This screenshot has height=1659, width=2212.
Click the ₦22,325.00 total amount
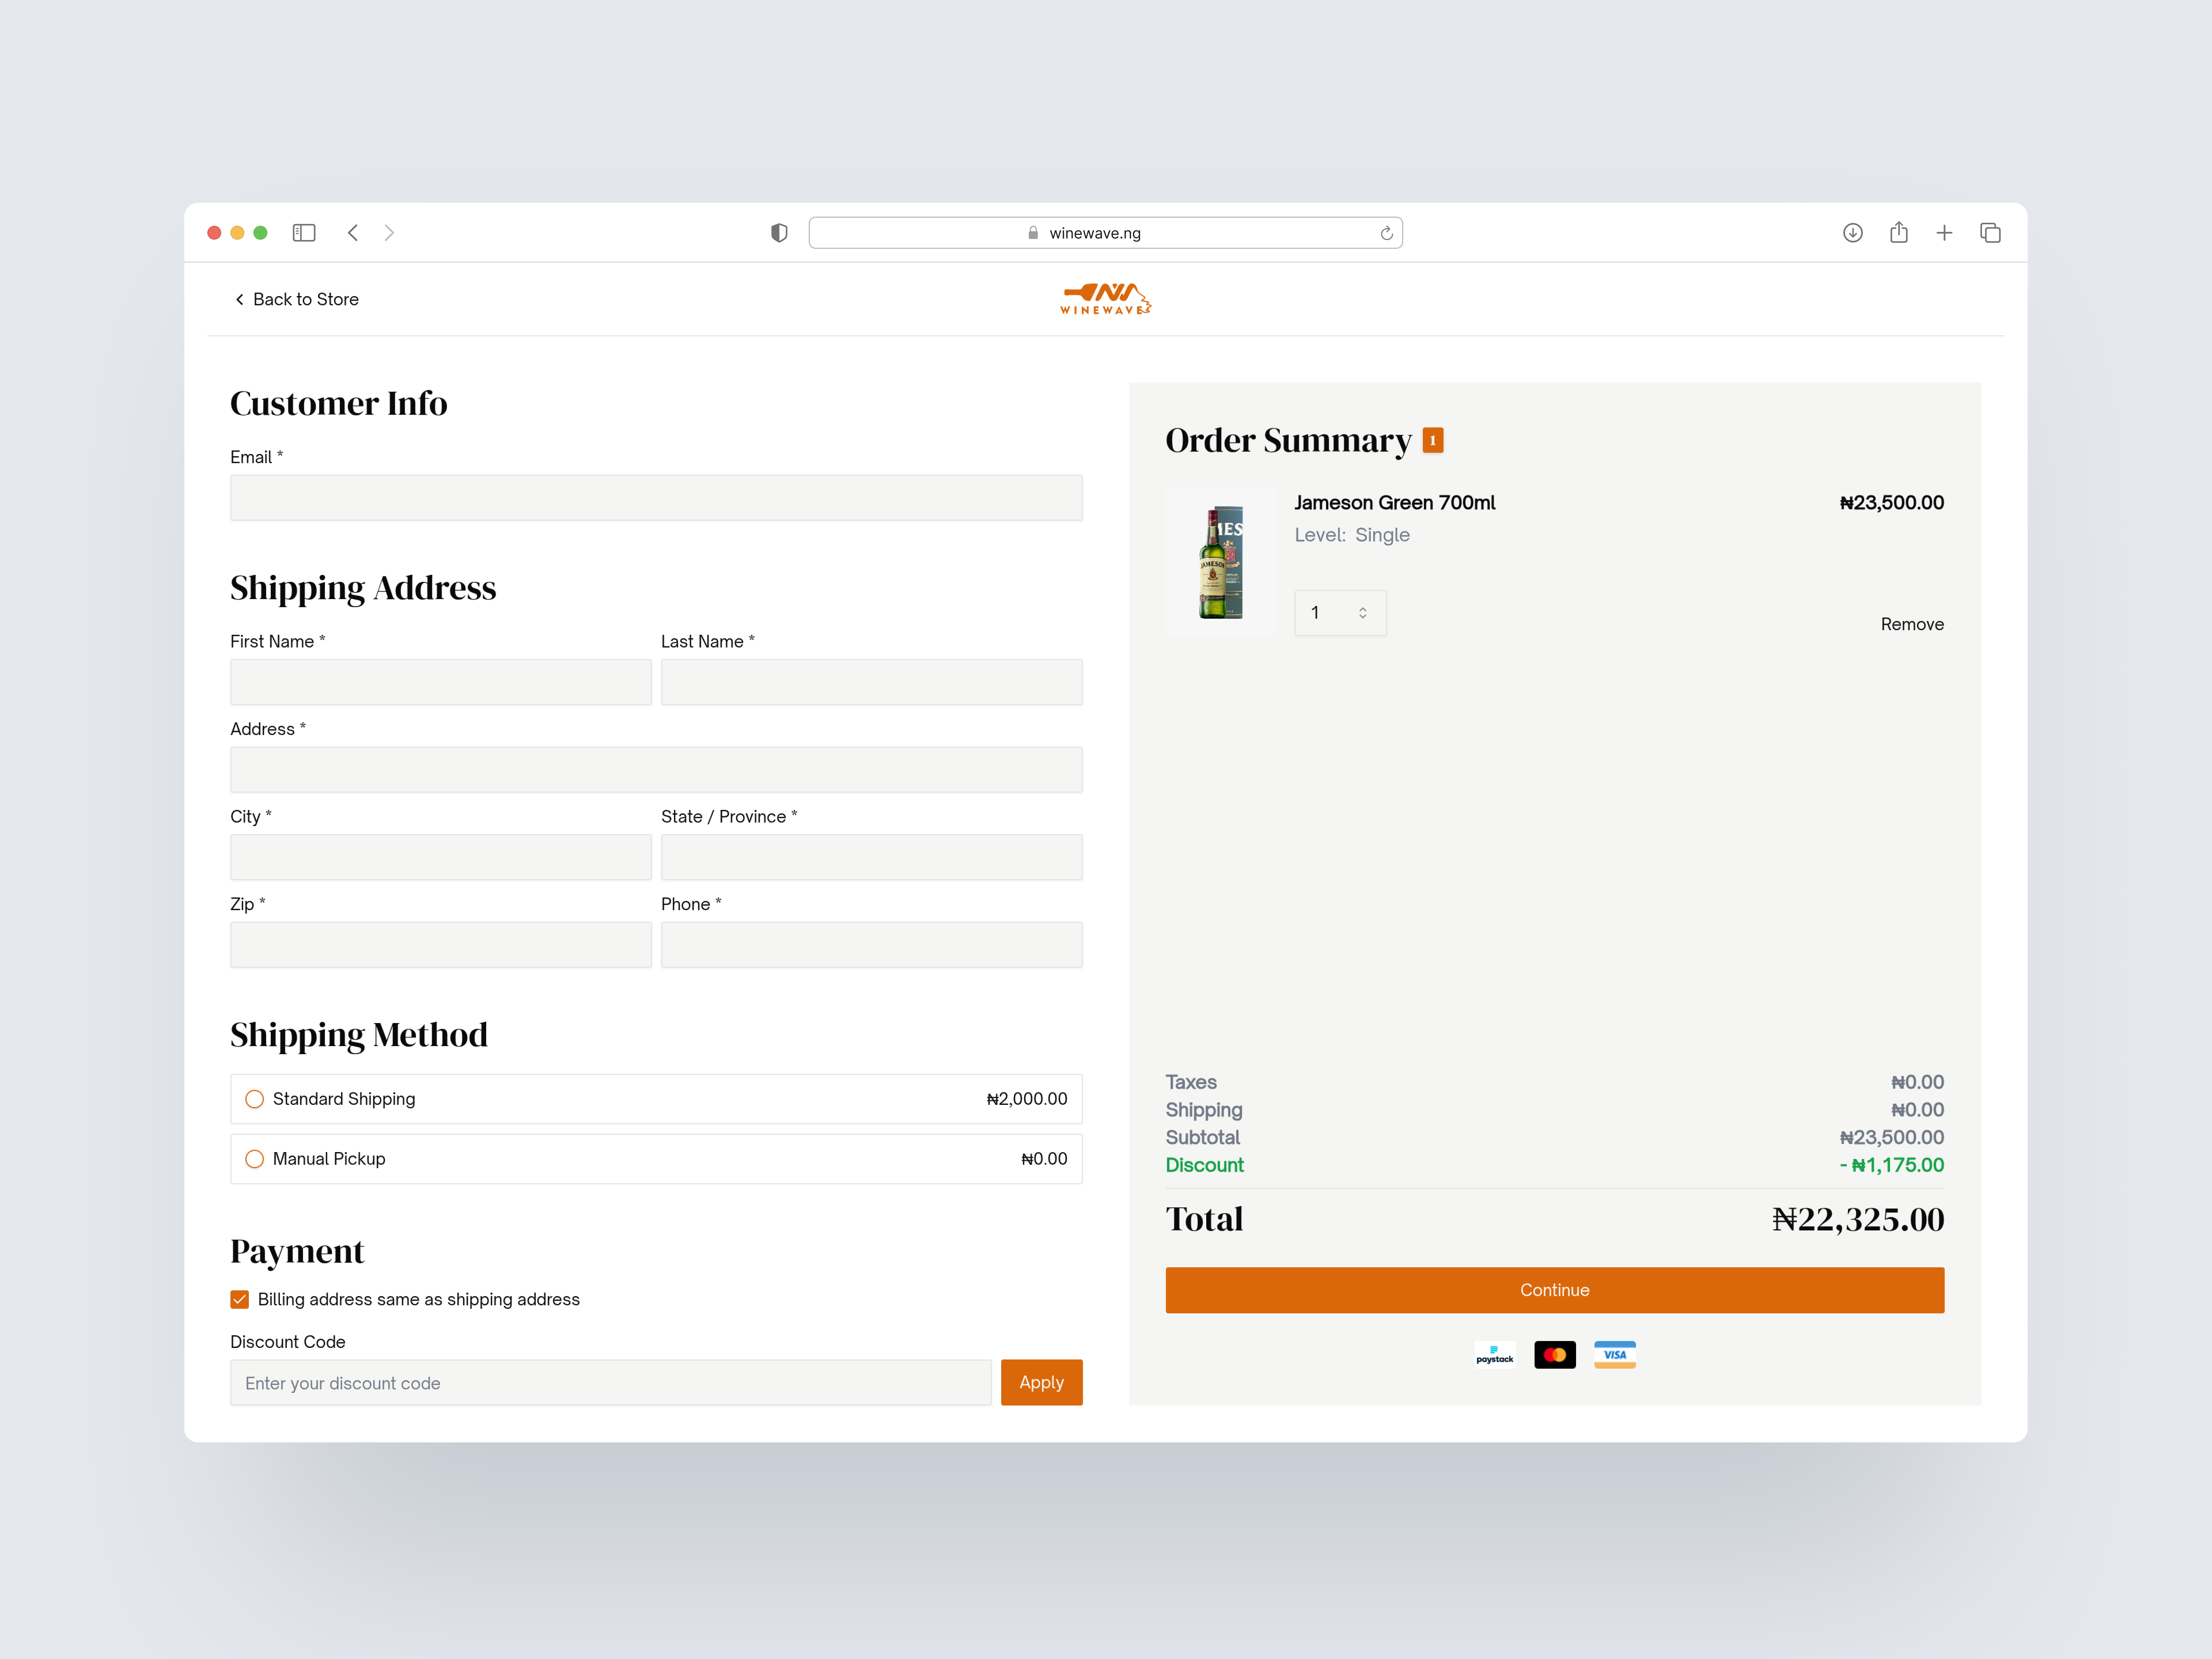pyautogui.click(x=1857, y=1220)
